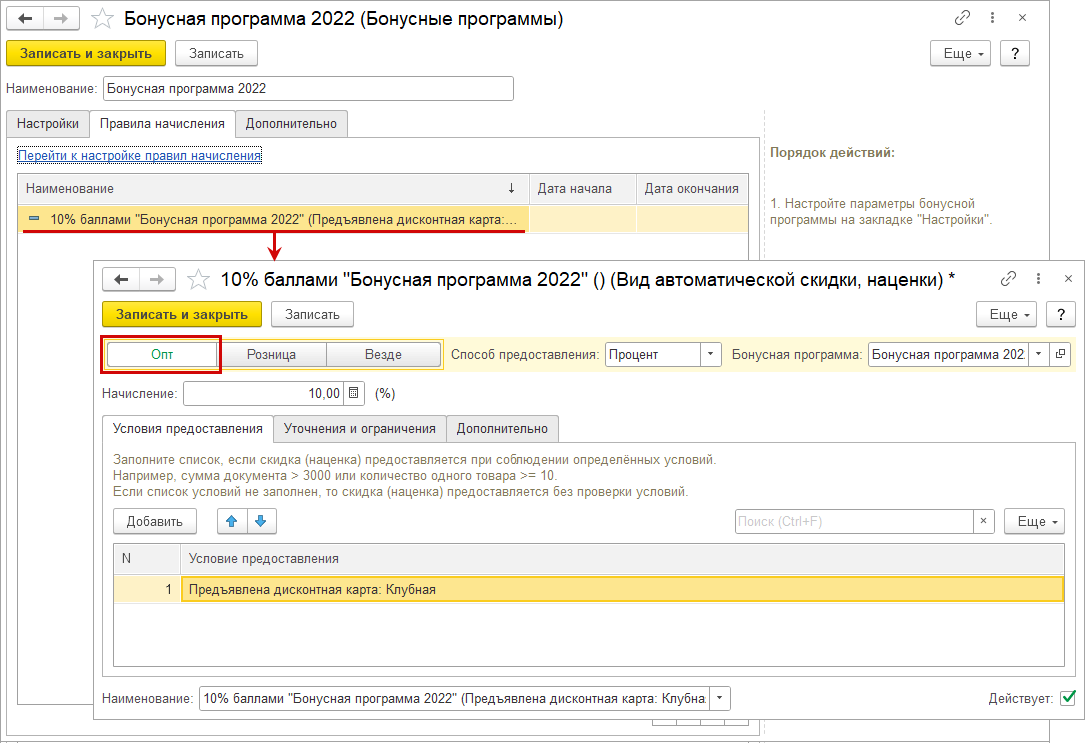Open link Перейти к настройке правил начисления
1085x743 pixels.
click(x=140, y=156)
